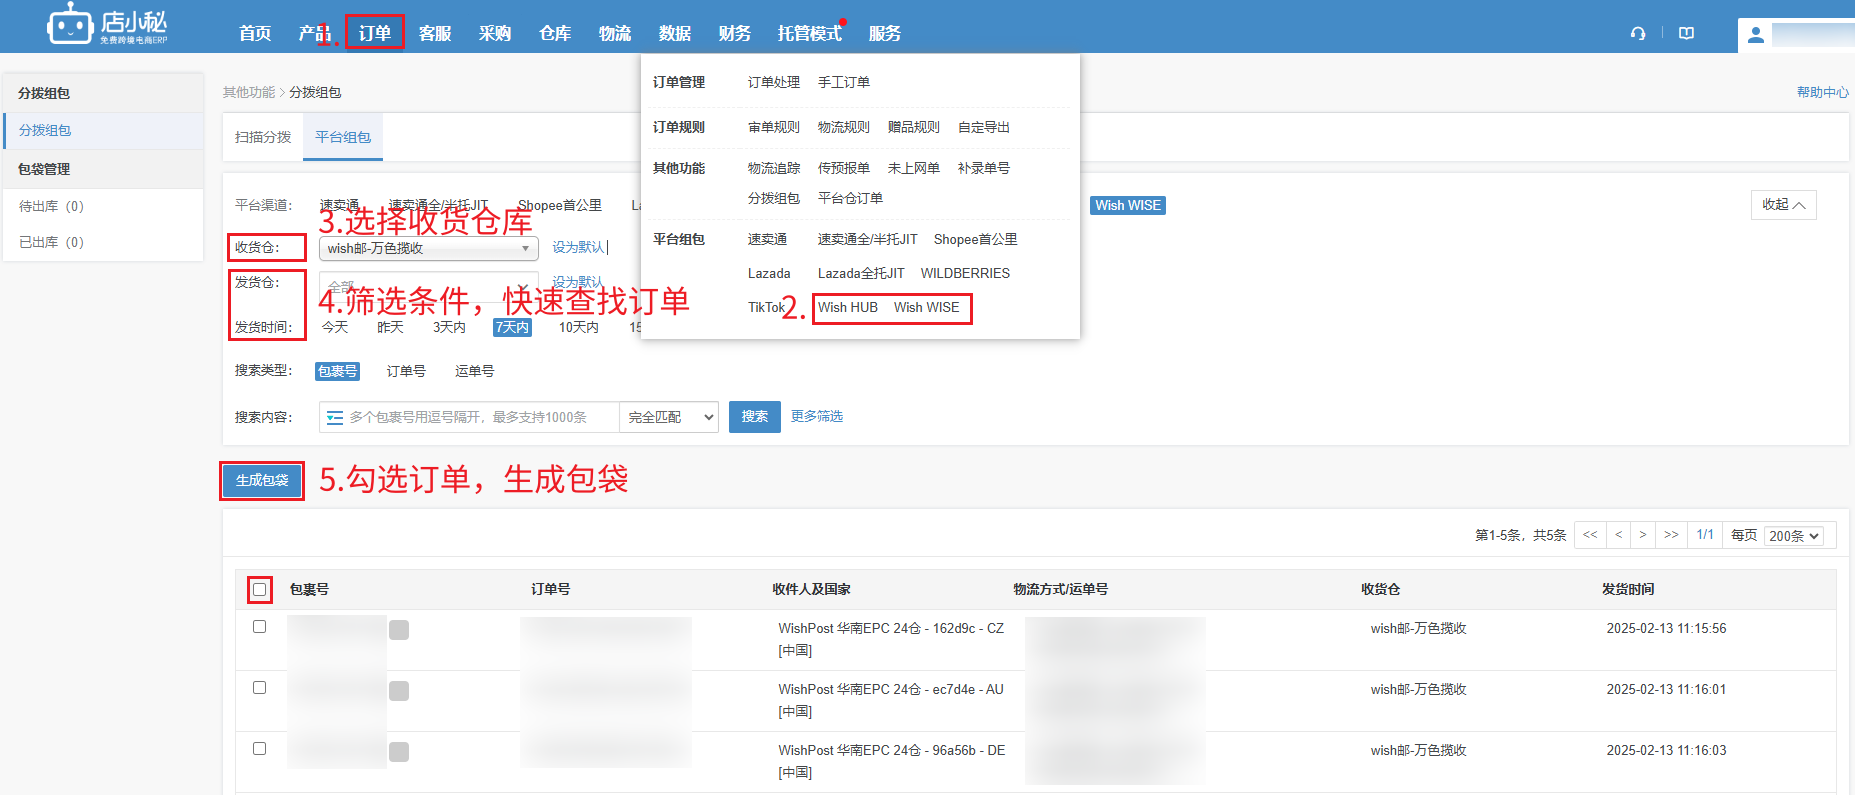The image size is (1855, 795).
Task: Choose Lazada全托JIT in the order menu
Action: pyautogui.click(x=861, y=273)
